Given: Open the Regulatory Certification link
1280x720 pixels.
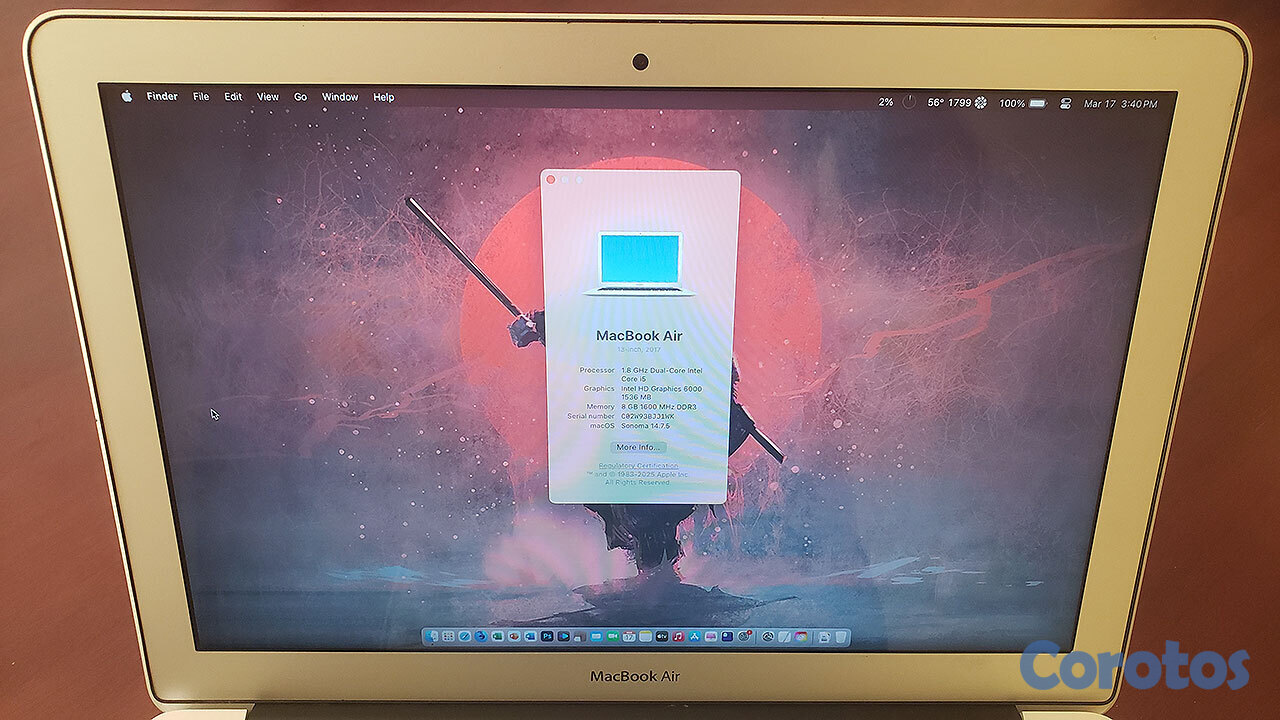Looking at the screenshot, I should [x=638, y=466].
